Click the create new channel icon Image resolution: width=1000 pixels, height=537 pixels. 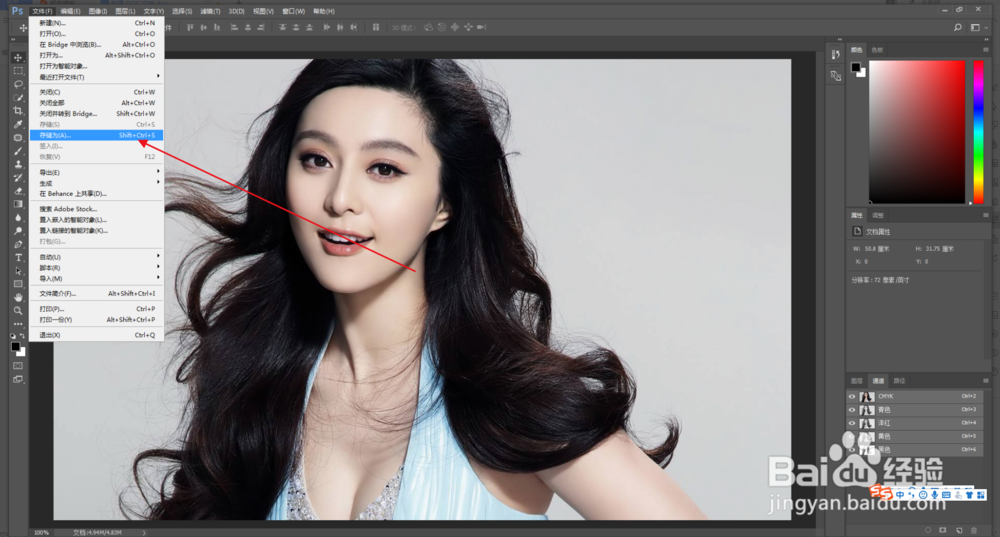point(959,530)
